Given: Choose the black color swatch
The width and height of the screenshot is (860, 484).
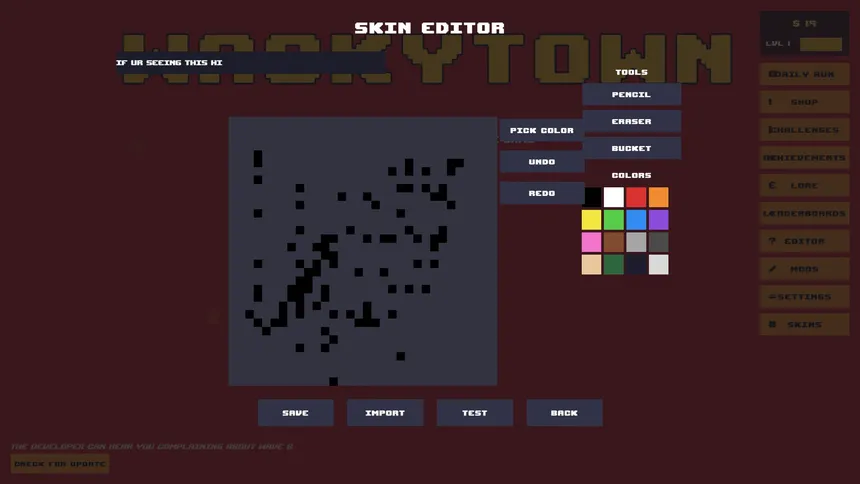Looking at the screenshot, I should point(591,197).
